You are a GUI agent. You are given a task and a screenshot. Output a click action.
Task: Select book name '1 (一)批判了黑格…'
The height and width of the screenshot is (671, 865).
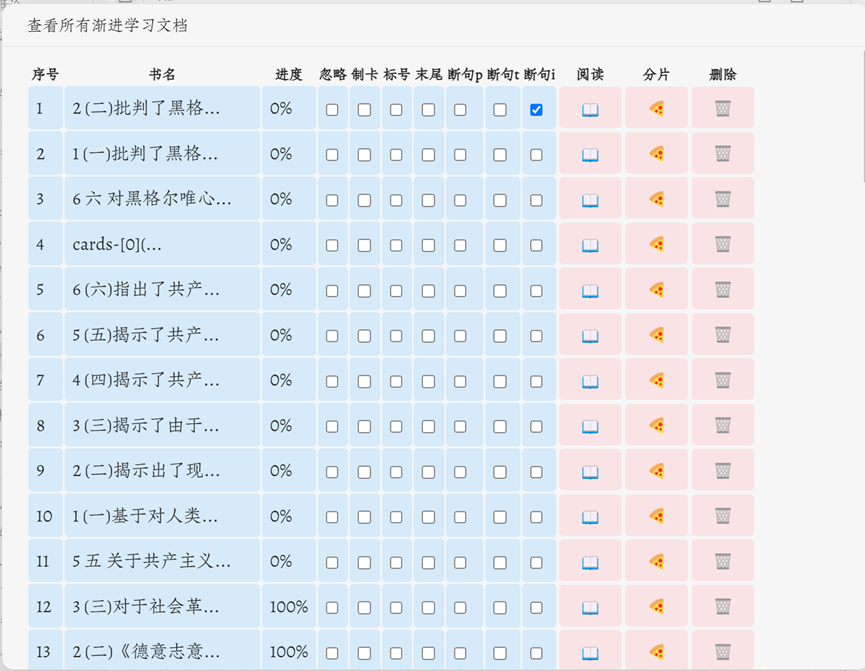(x=162, y=153)
